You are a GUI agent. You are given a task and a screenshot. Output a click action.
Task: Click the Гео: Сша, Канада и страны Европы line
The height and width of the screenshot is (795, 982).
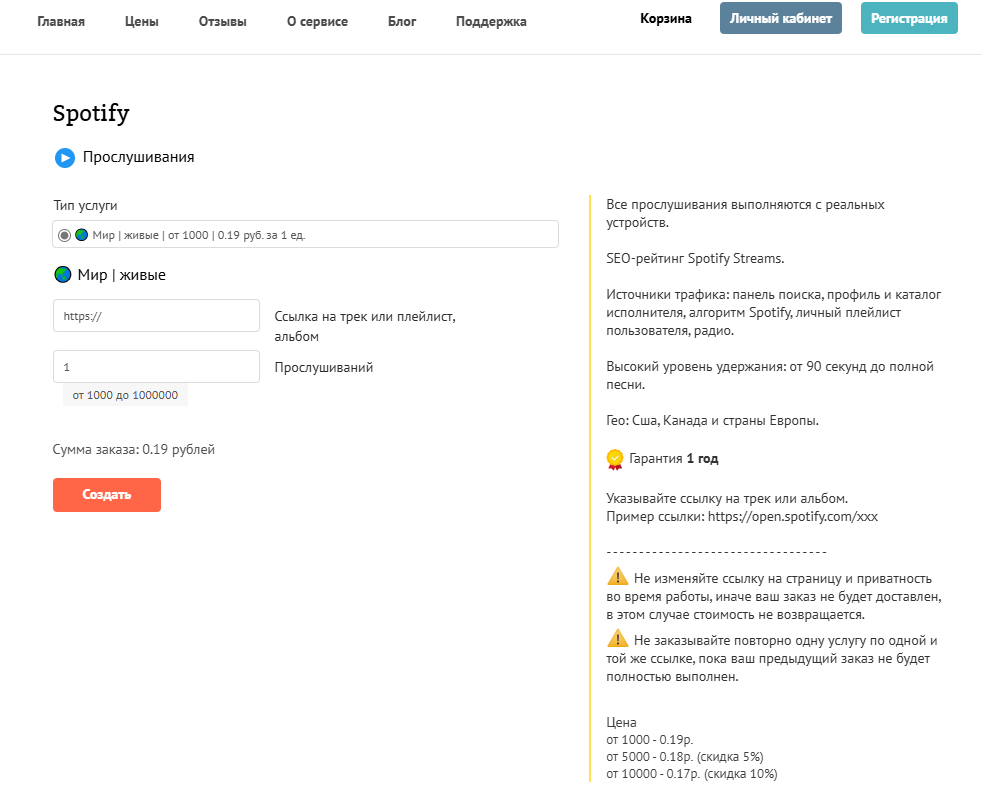[713, 420]
